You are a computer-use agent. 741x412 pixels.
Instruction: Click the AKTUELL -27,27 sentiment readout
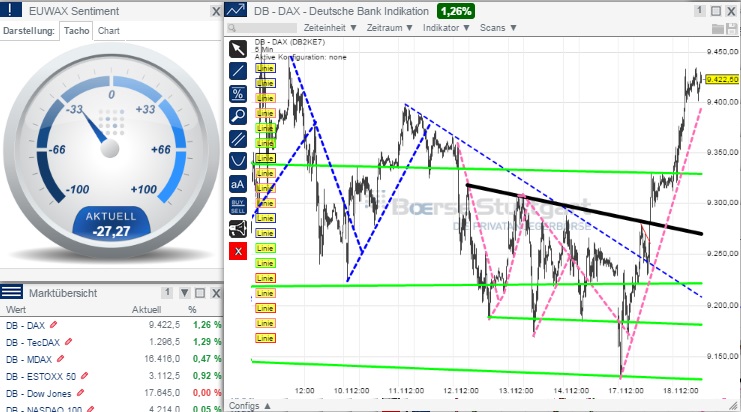111,224
